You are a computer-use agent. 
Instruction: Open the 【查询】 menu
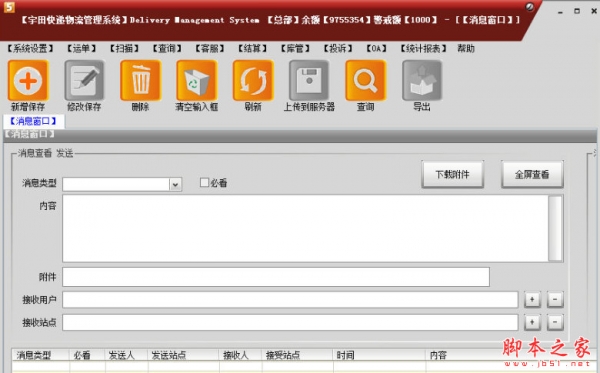coord(167,49)
